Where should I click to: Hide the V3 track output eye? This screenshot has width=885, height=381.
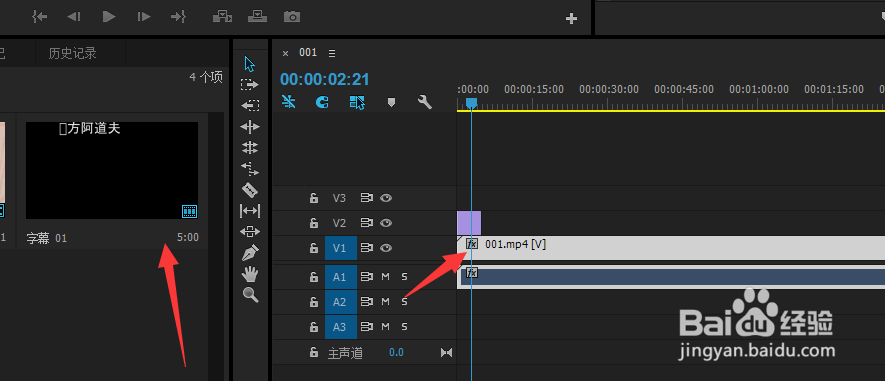(x=386, y=198)
